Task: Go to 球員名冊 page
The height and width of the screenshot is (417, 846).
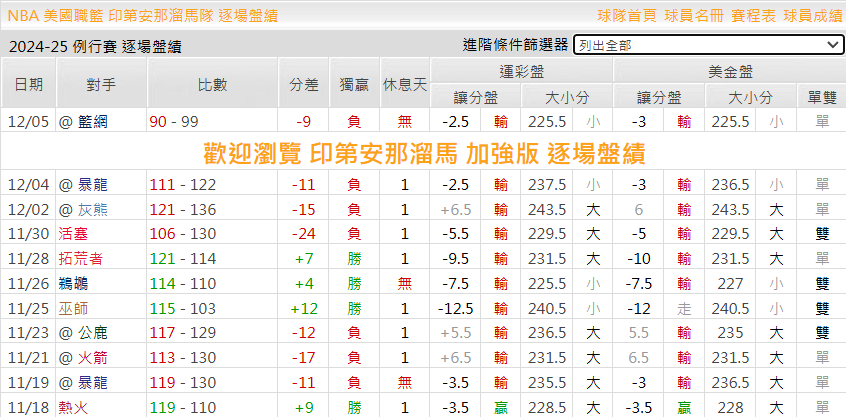Action: (x=694, y=16)
